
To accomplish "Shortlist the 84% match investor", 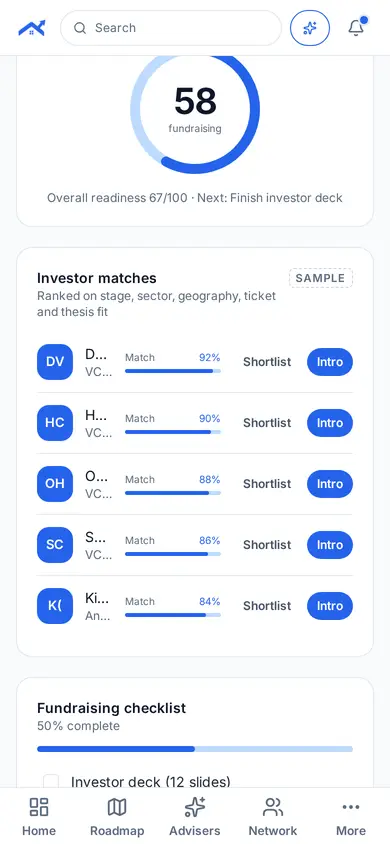I will point(267,606).
